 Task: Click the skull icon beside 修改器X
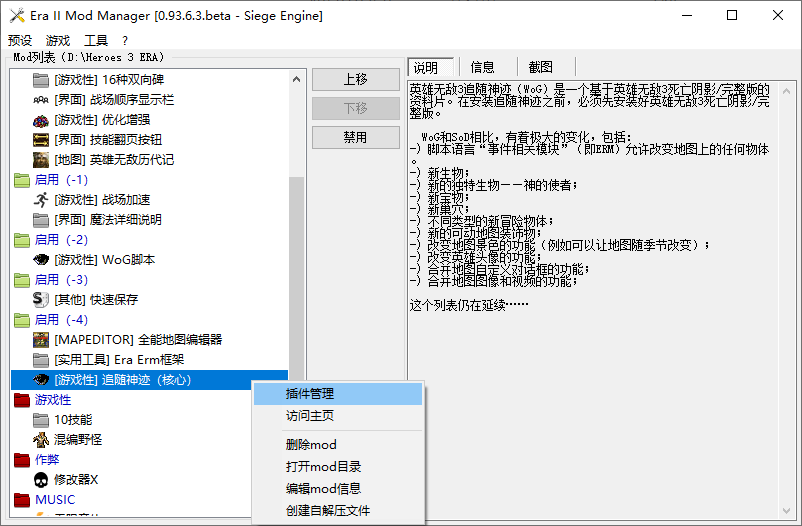tap(41, 480)
